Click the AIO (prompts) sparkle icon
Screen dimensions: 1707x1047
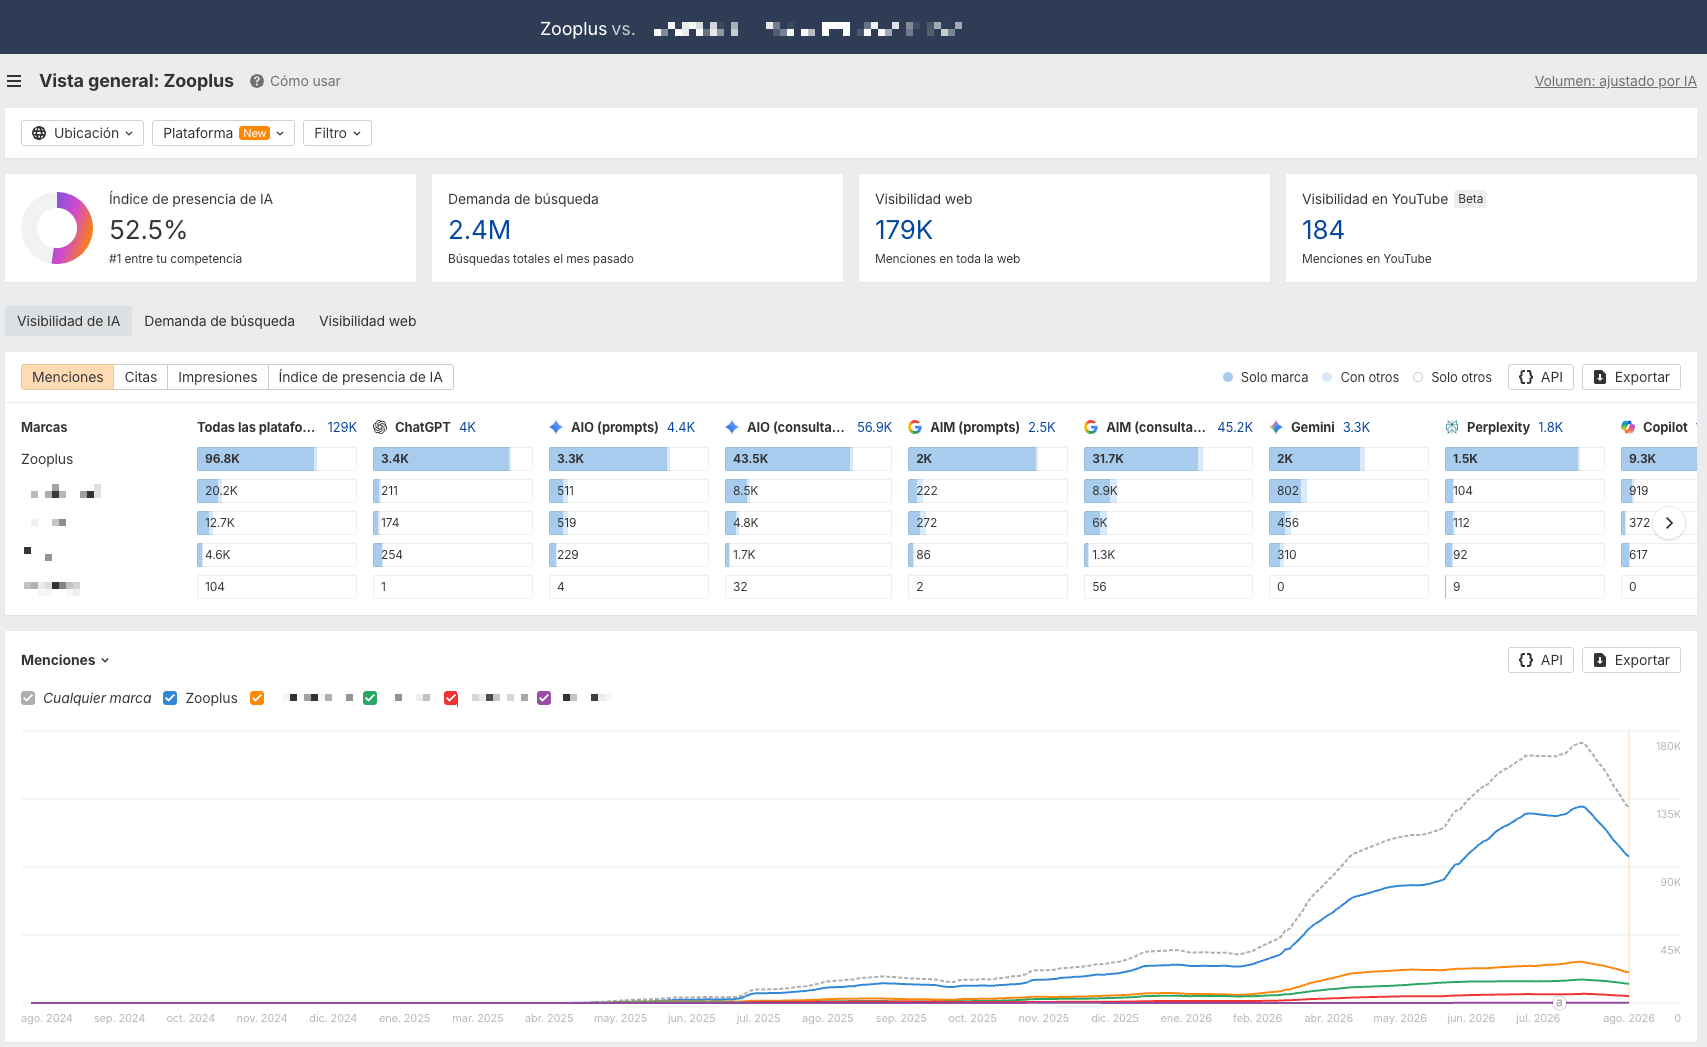[556, 427]
